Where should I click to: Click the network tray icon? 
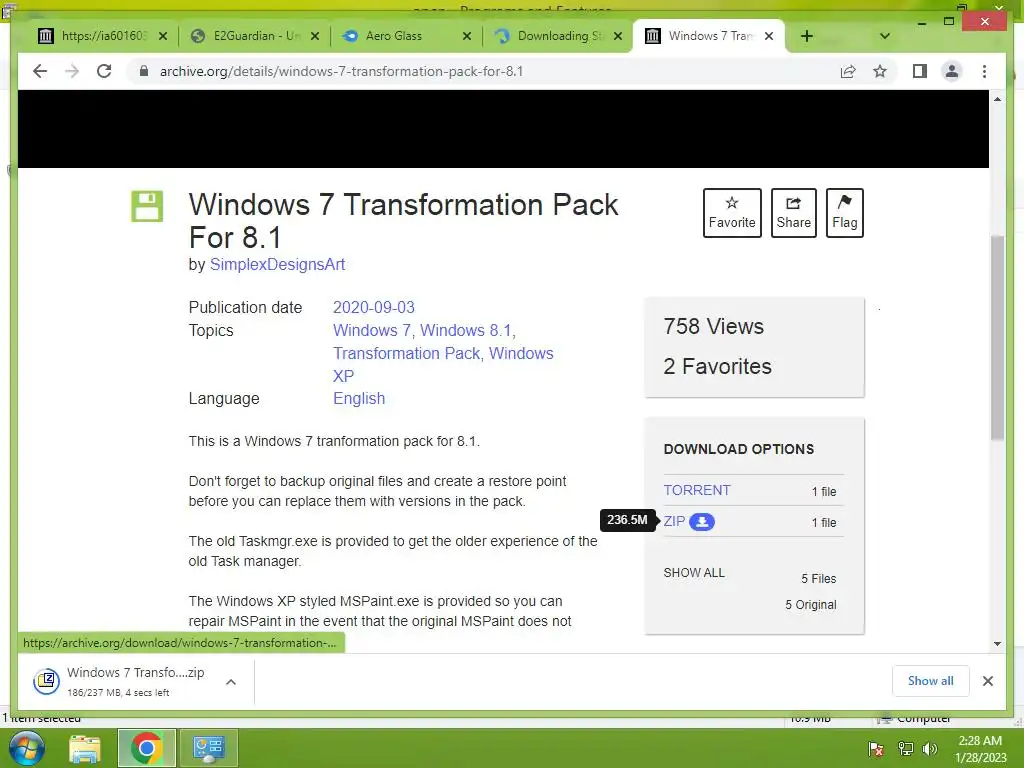(905, 749)
